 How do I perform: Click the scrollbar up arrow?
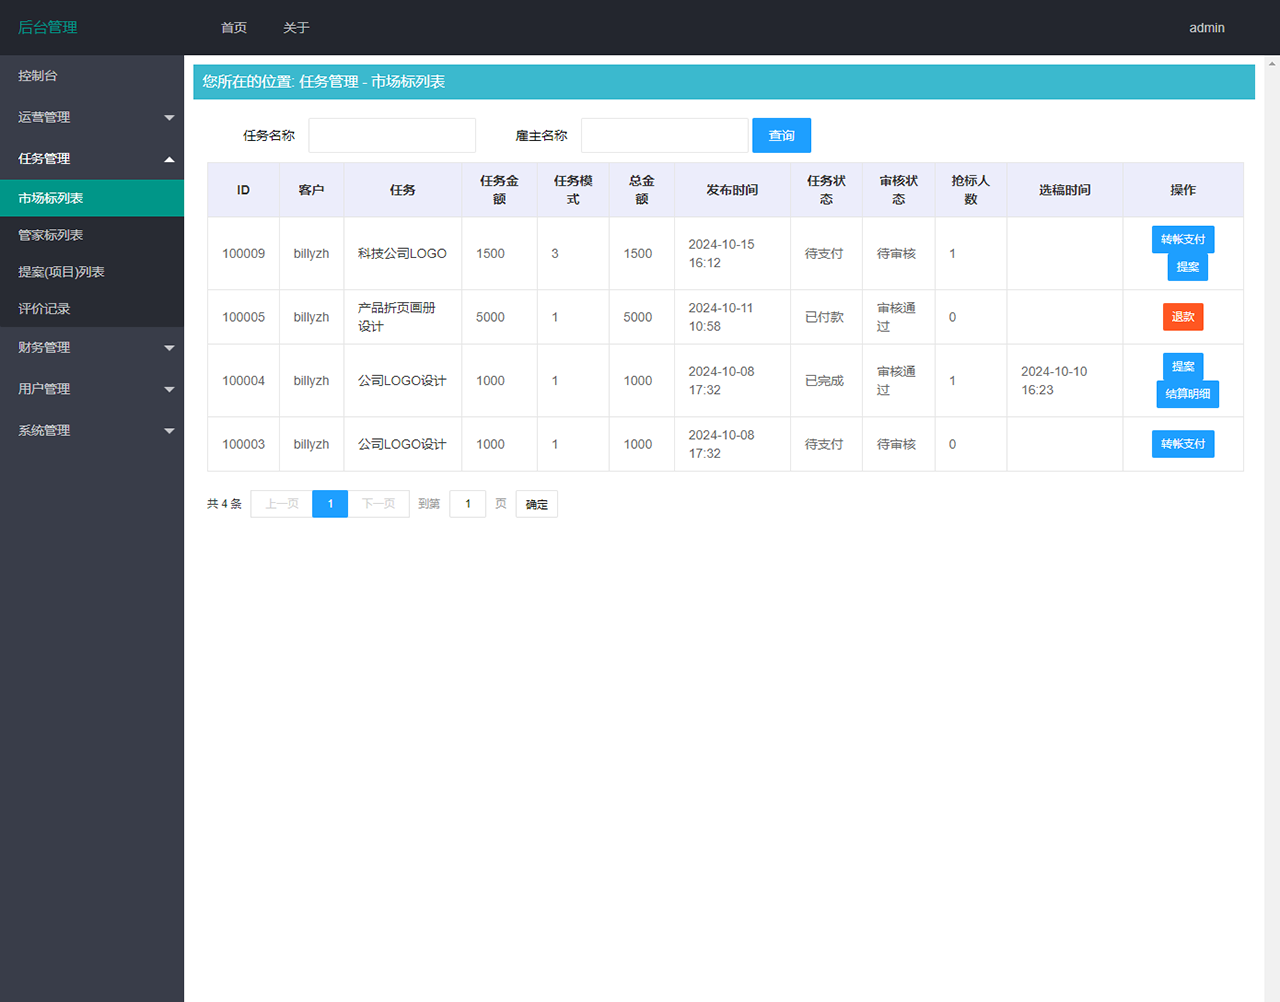tap(1272, 63)
